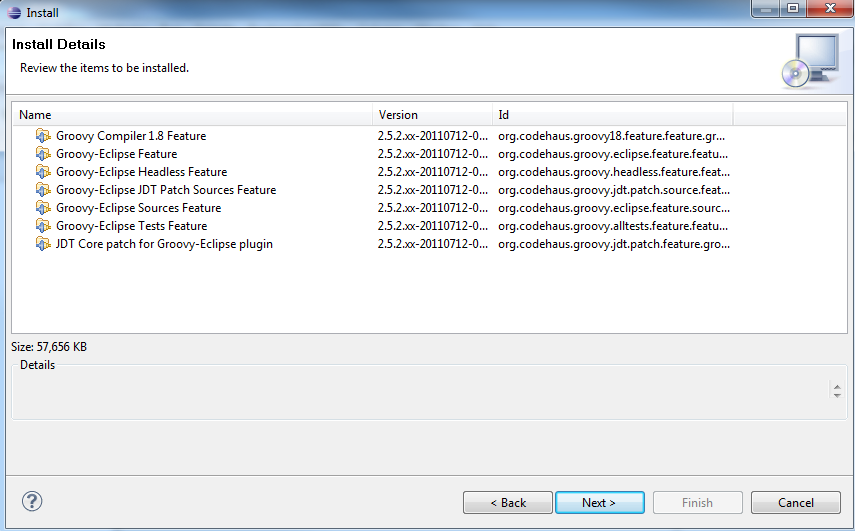Click id org.codehaus.groovy.eclipse.feature.featu...
This screenshot has height=531, width=855.
[612, 154]
